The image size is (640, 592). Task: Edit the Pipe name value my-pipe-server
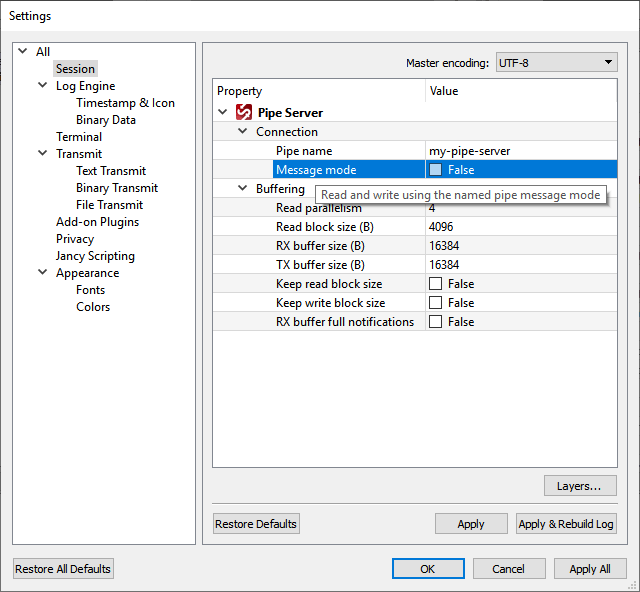(521, 151)
